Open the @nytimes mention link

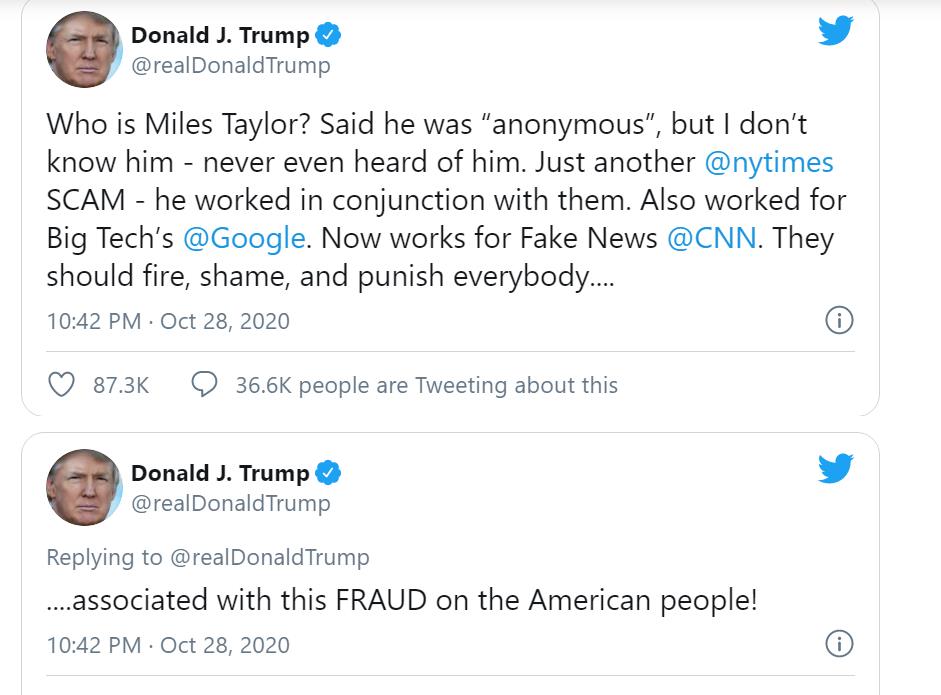coord(769,162)
